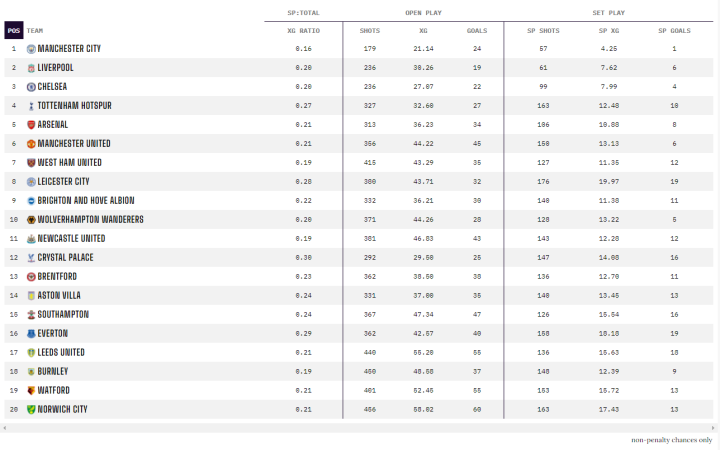The width and height of the screenshot is (720, 450).
Task: Click the Watford club crest icon
Action: pyautogui.click(x=31, y=390)
